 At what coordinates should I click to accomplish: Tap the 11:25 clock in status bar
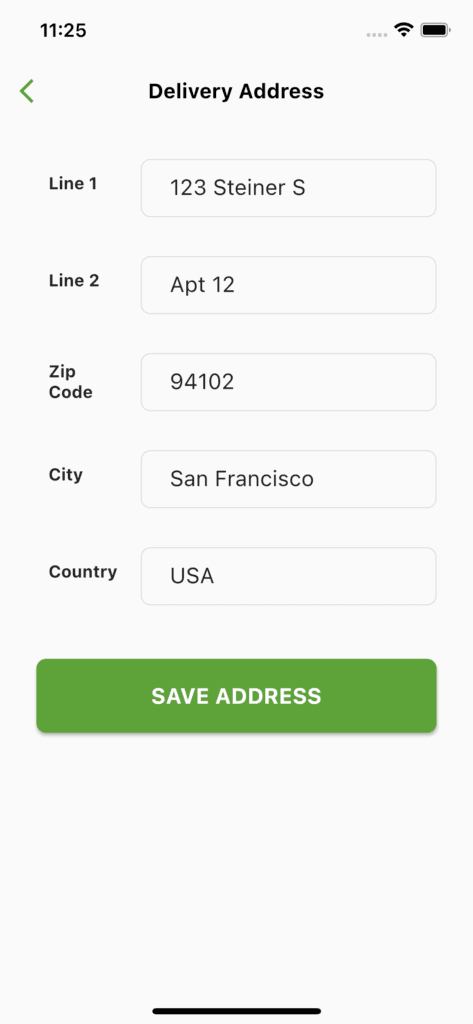[x=63, y=30]
